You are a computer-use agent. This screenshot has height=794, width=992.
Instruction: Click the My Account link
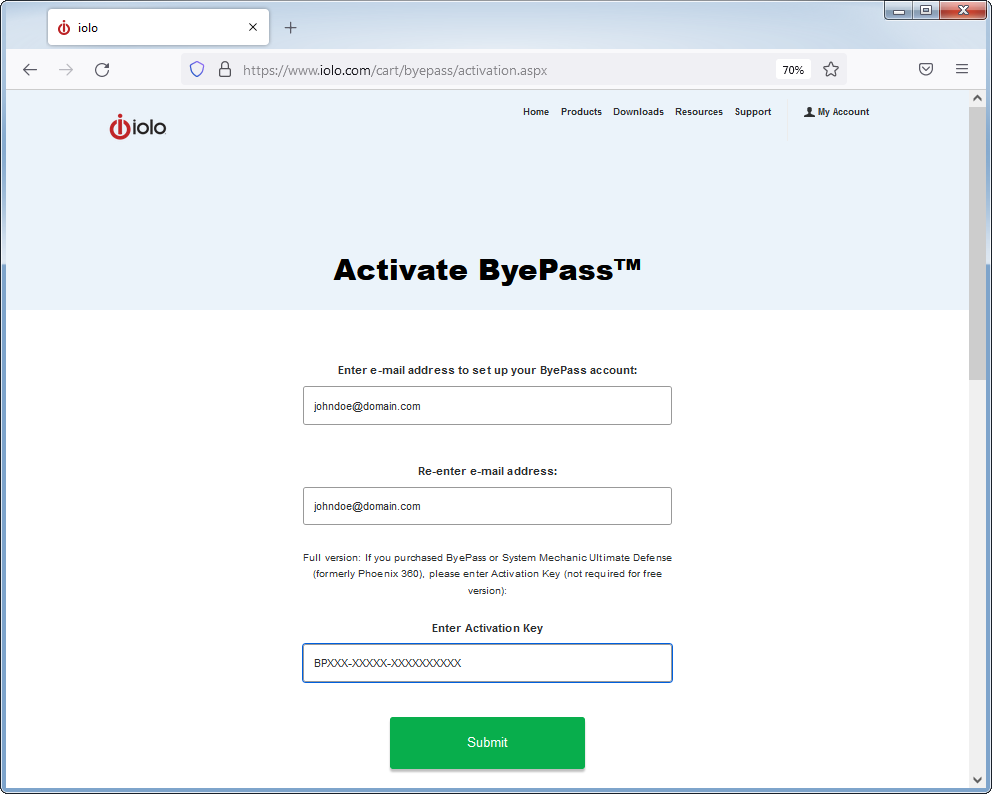click(x=836, y=112)
